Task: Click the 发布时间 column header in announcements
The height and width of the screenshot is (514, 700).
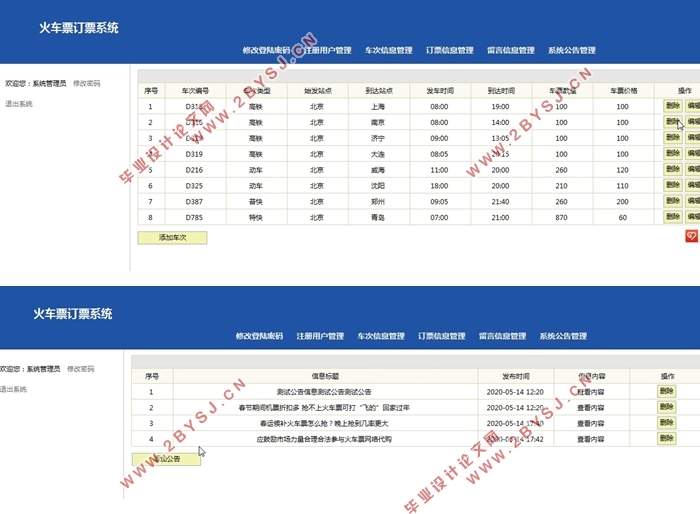Action: tap(515, 376)
